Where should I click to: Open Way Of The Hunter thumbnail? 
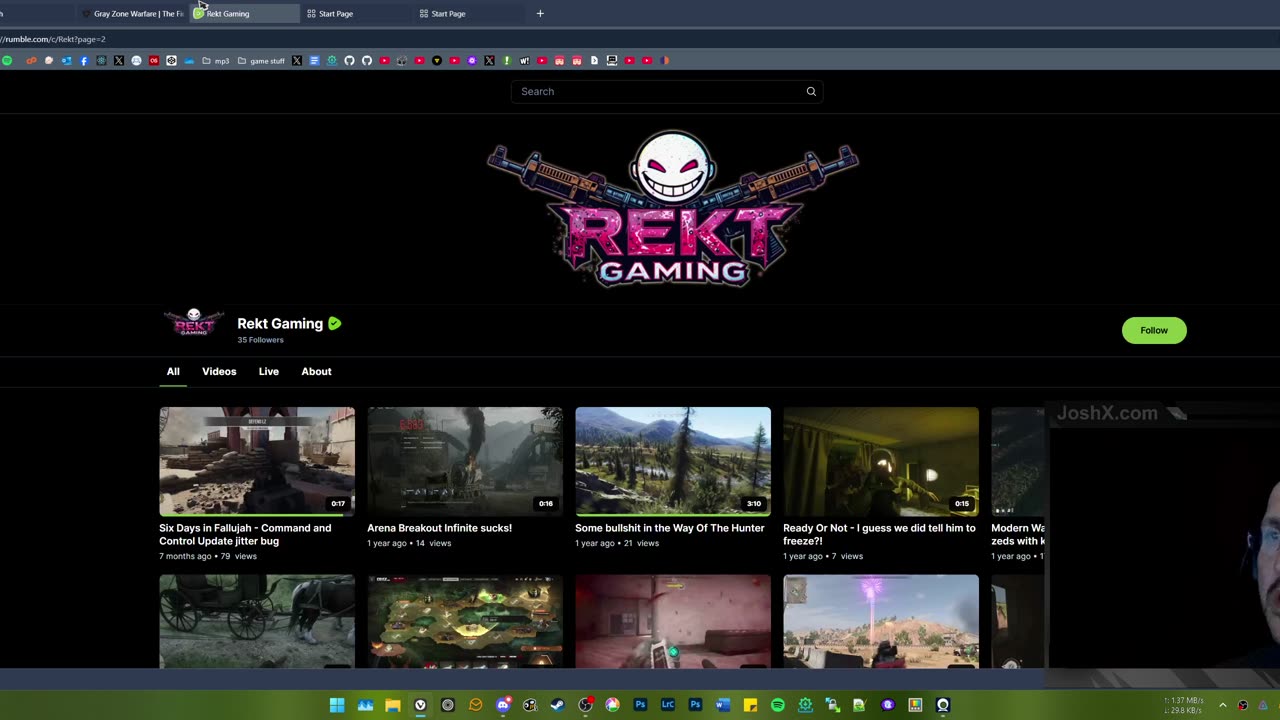point(673,461)
